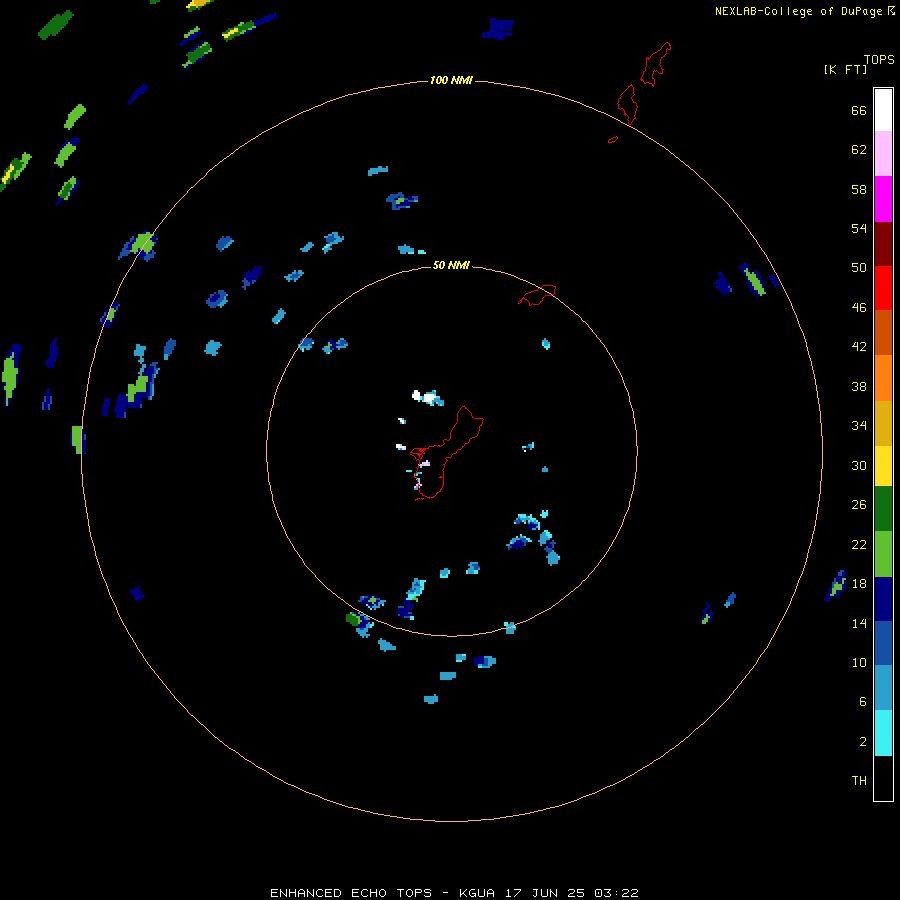Select the light green legend swatch
Screen dimensions: 900x900
point(883,554)
